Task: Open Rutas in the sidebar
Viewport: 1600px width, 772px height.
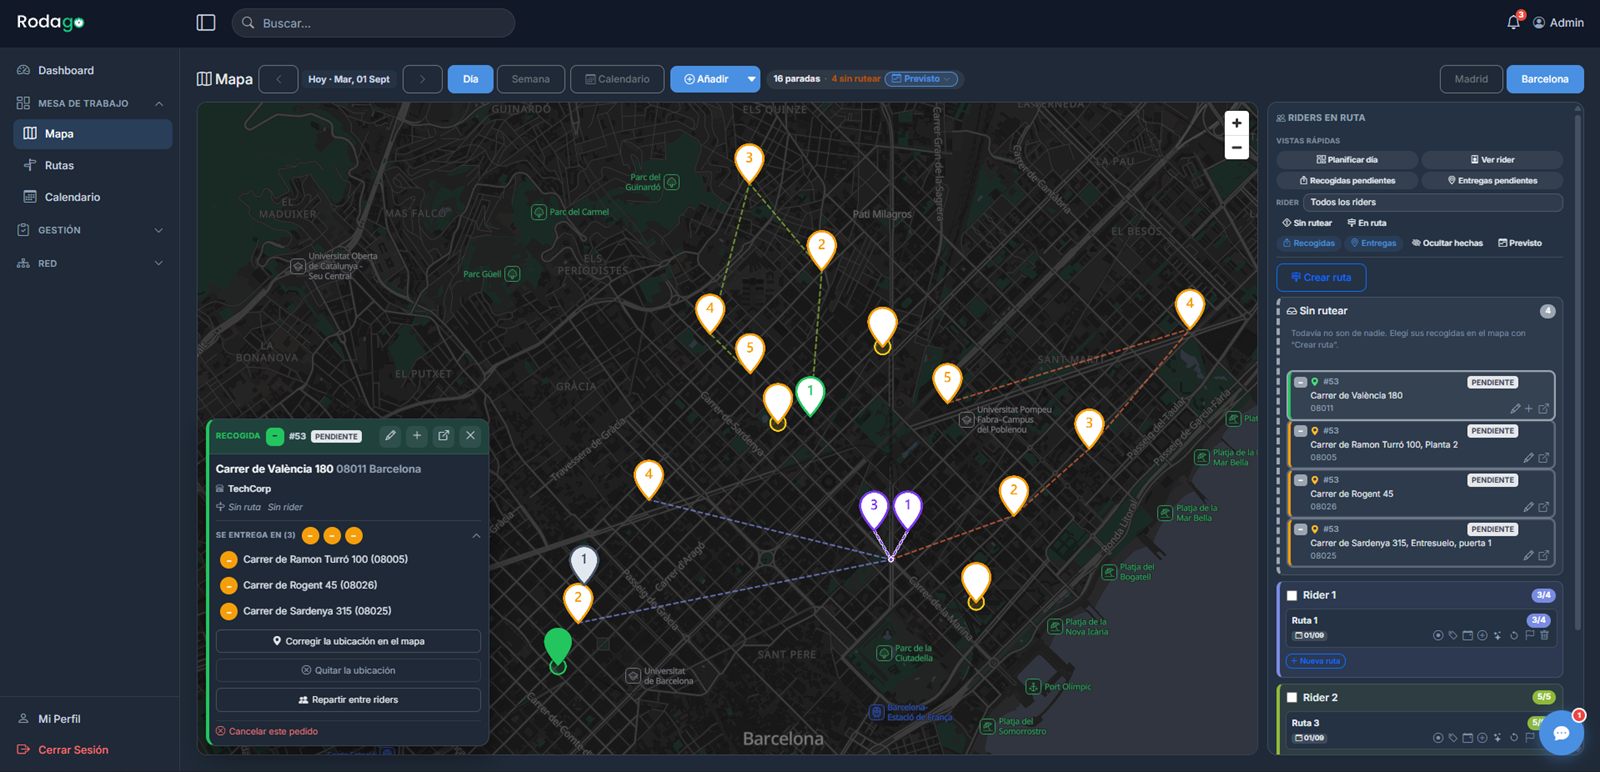Action: tap(93, 166)
